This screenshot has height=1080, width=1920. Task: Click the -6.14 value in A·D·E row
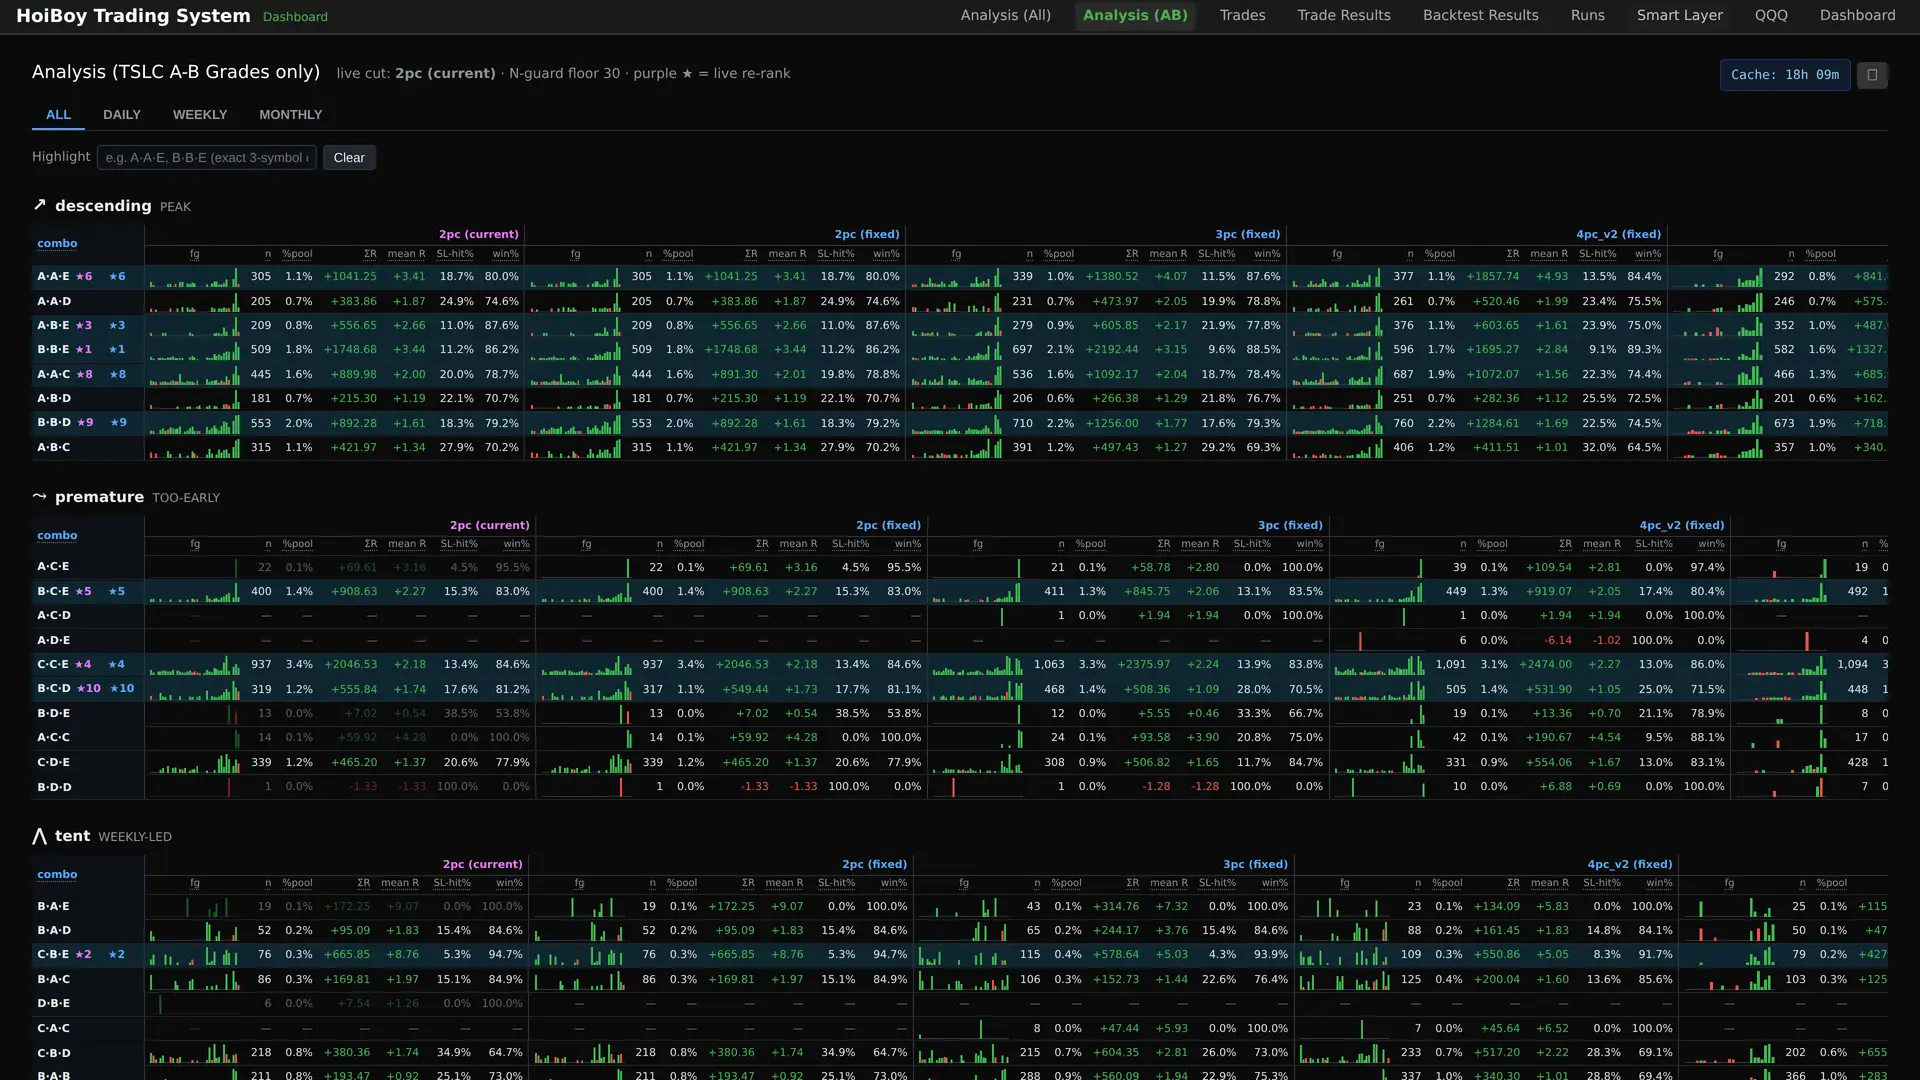pos(1558,641)
